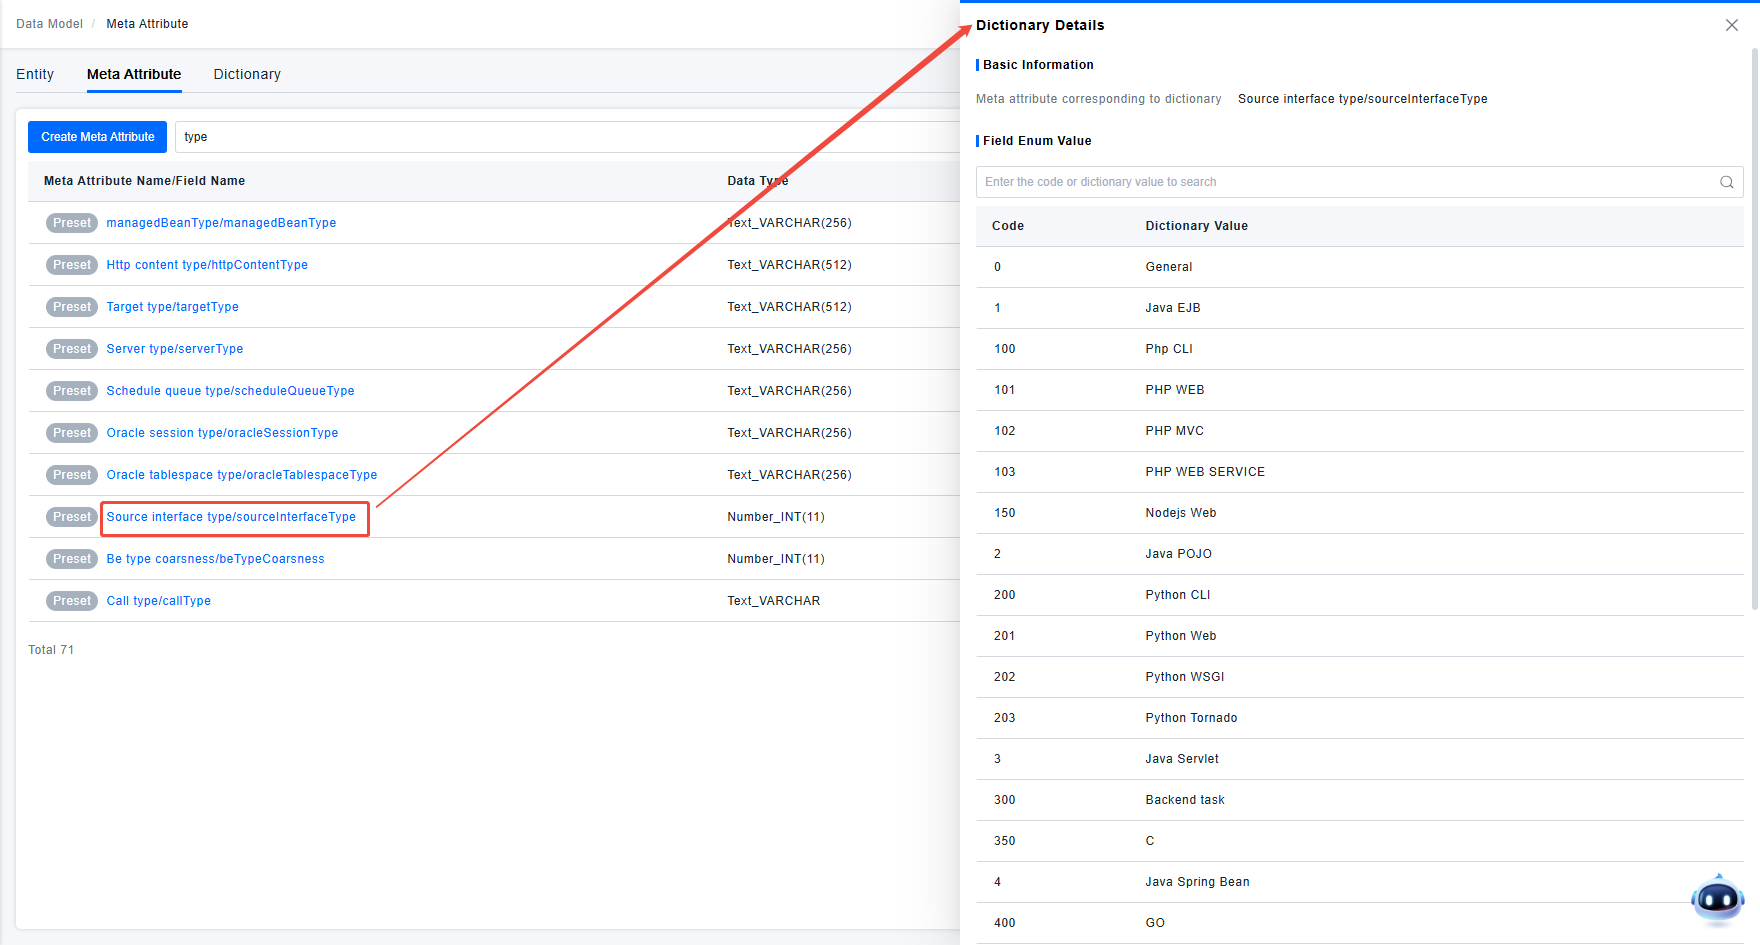Click the Preset badge beside Call type/callType
Screen dimensions: 1760x945
click(72, 601)
